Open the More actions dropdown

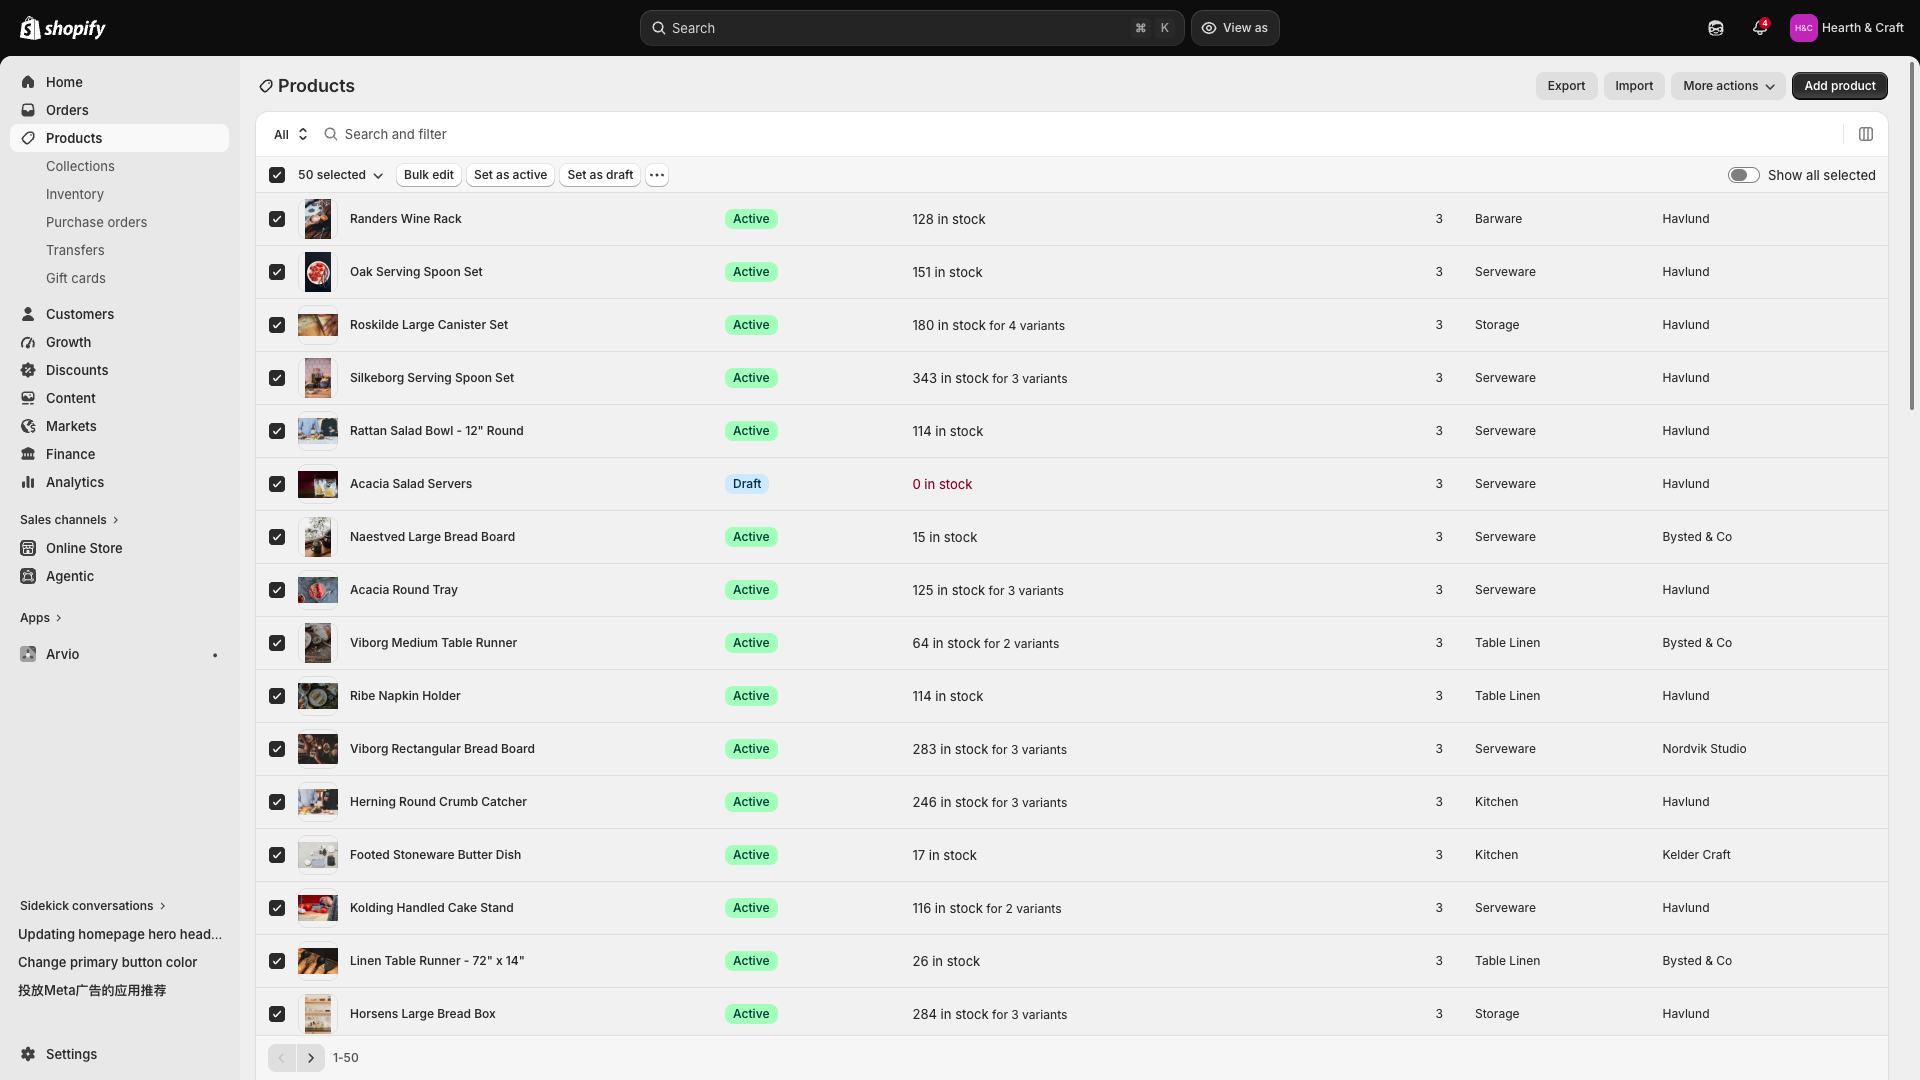click(x=1728, y=86)
